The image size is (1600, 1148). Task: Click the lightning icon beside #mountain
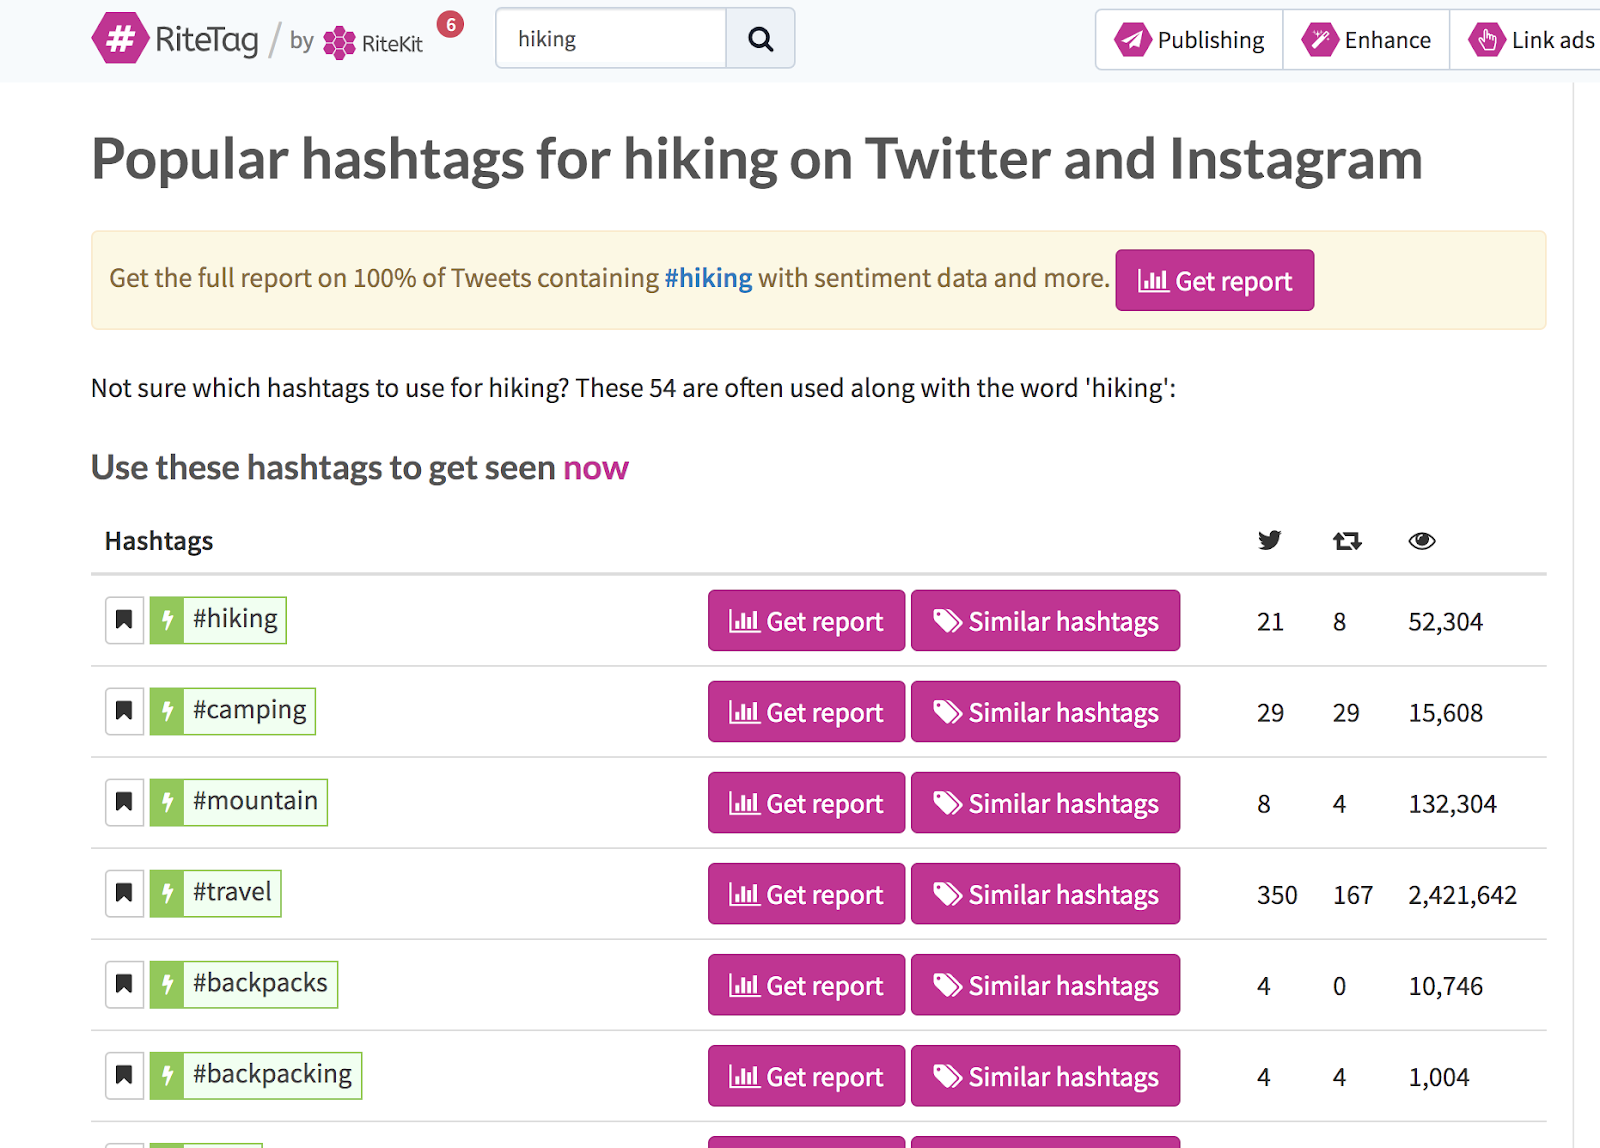pos(167,802)
